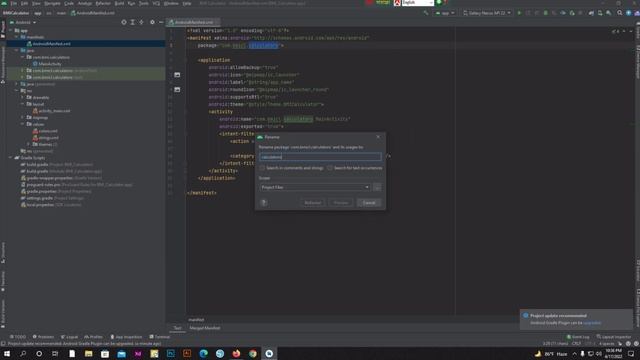Click the Refactor button in Rename dialog
The image size is (640, 360).
312,203
